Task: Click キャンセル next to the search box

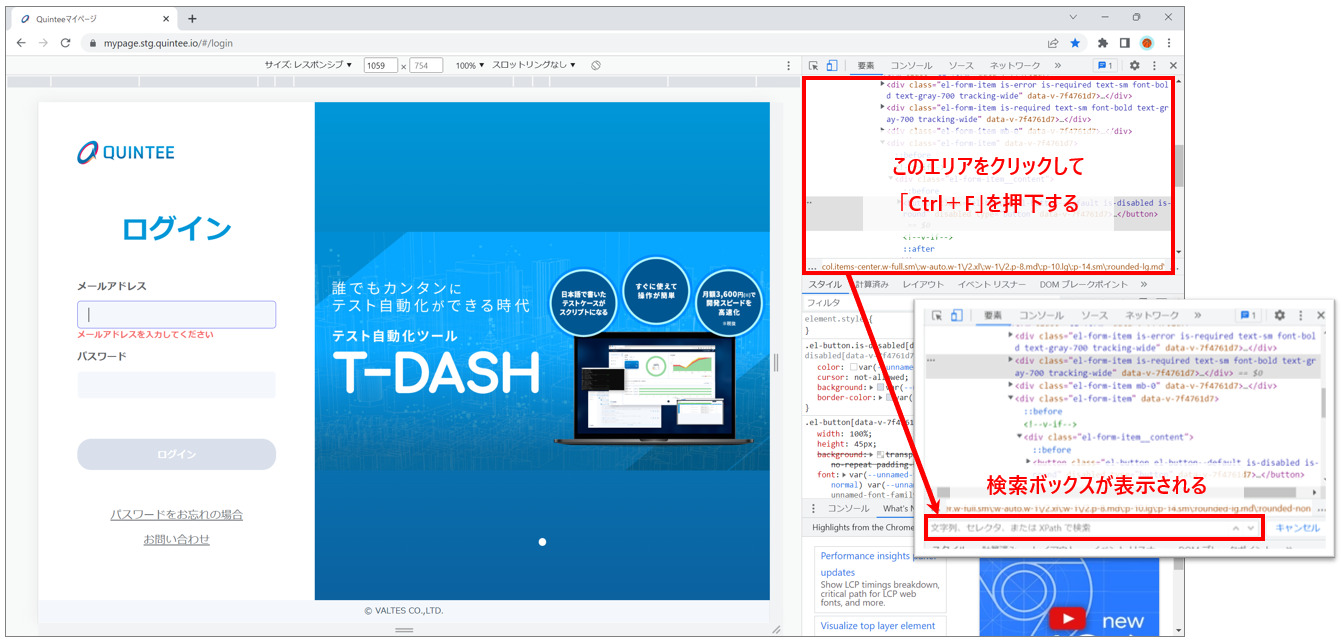Action: (1298, 528)
